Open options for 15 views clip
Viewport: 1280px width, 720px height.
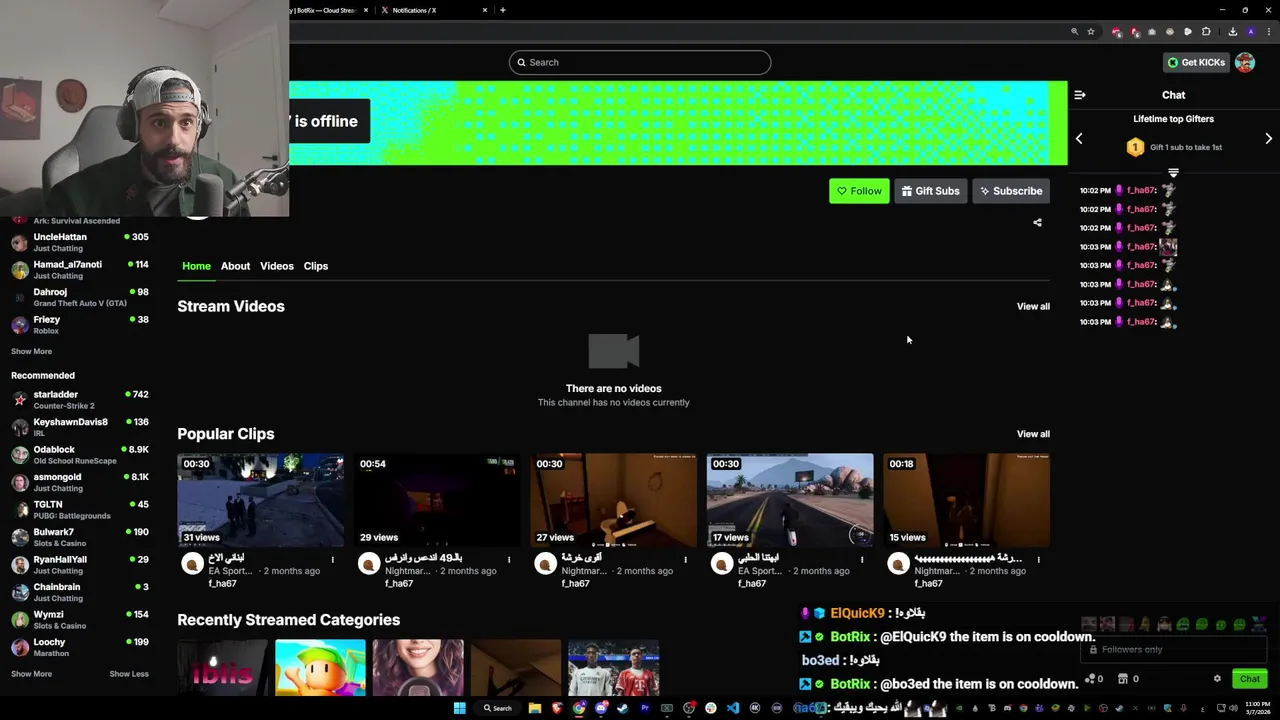click(1038, 560)
